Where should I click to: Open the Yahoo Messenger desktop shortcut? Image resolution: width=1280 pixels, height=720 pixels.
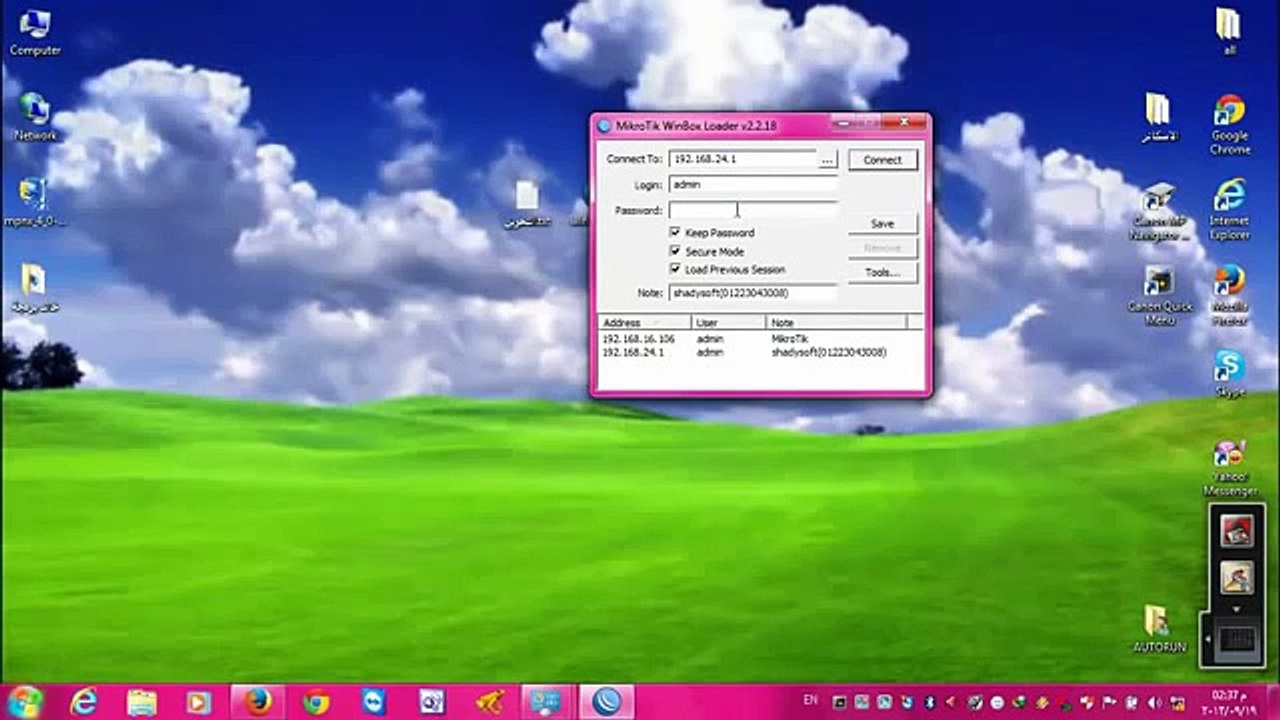coord(1229,468)
